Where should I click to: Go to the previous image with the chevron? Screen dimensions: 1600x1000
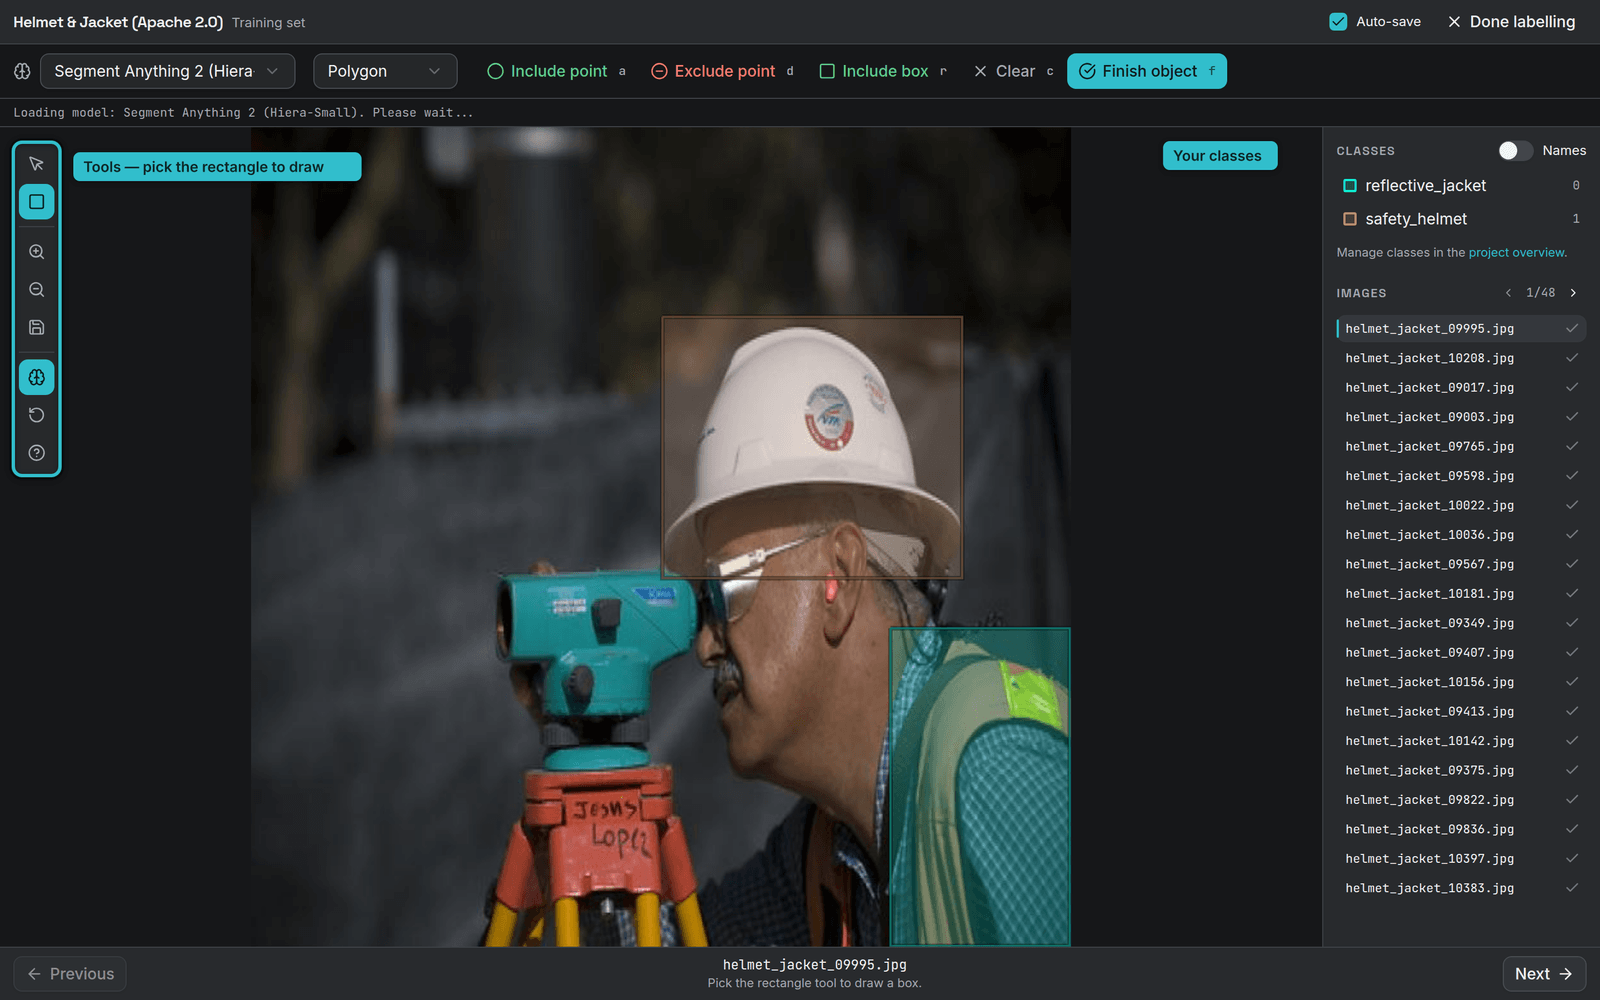tap(1508, 293)
